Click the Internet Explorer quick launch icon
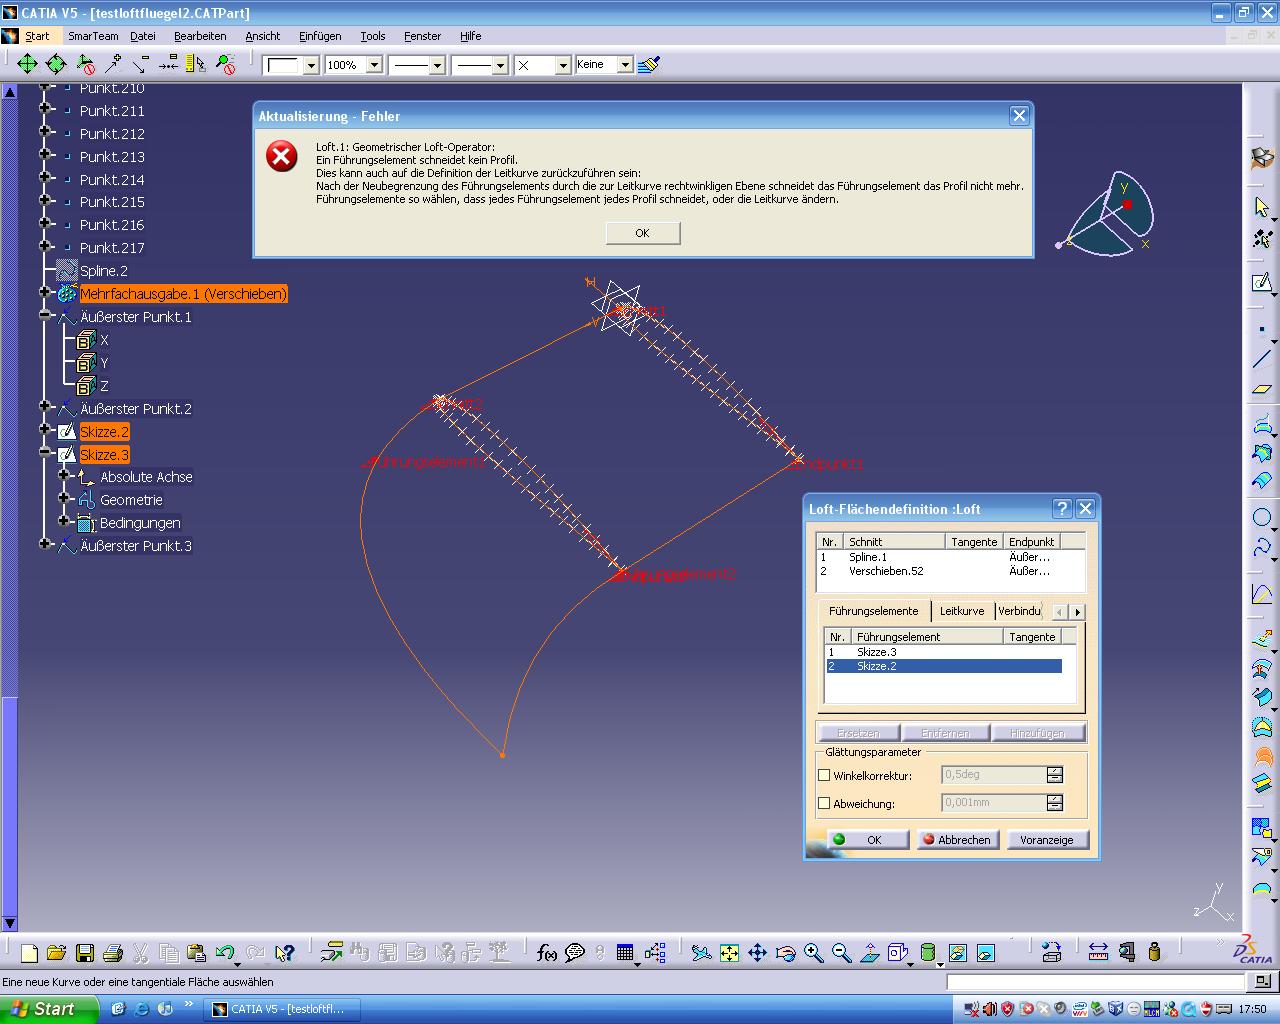This screenshot has width=1280, height=1024. click(x=141, y=1009)
